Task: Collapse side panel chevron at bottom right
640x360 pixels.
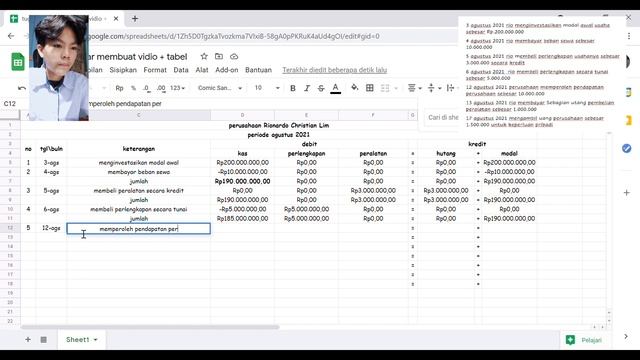Action: coord(626,336)
